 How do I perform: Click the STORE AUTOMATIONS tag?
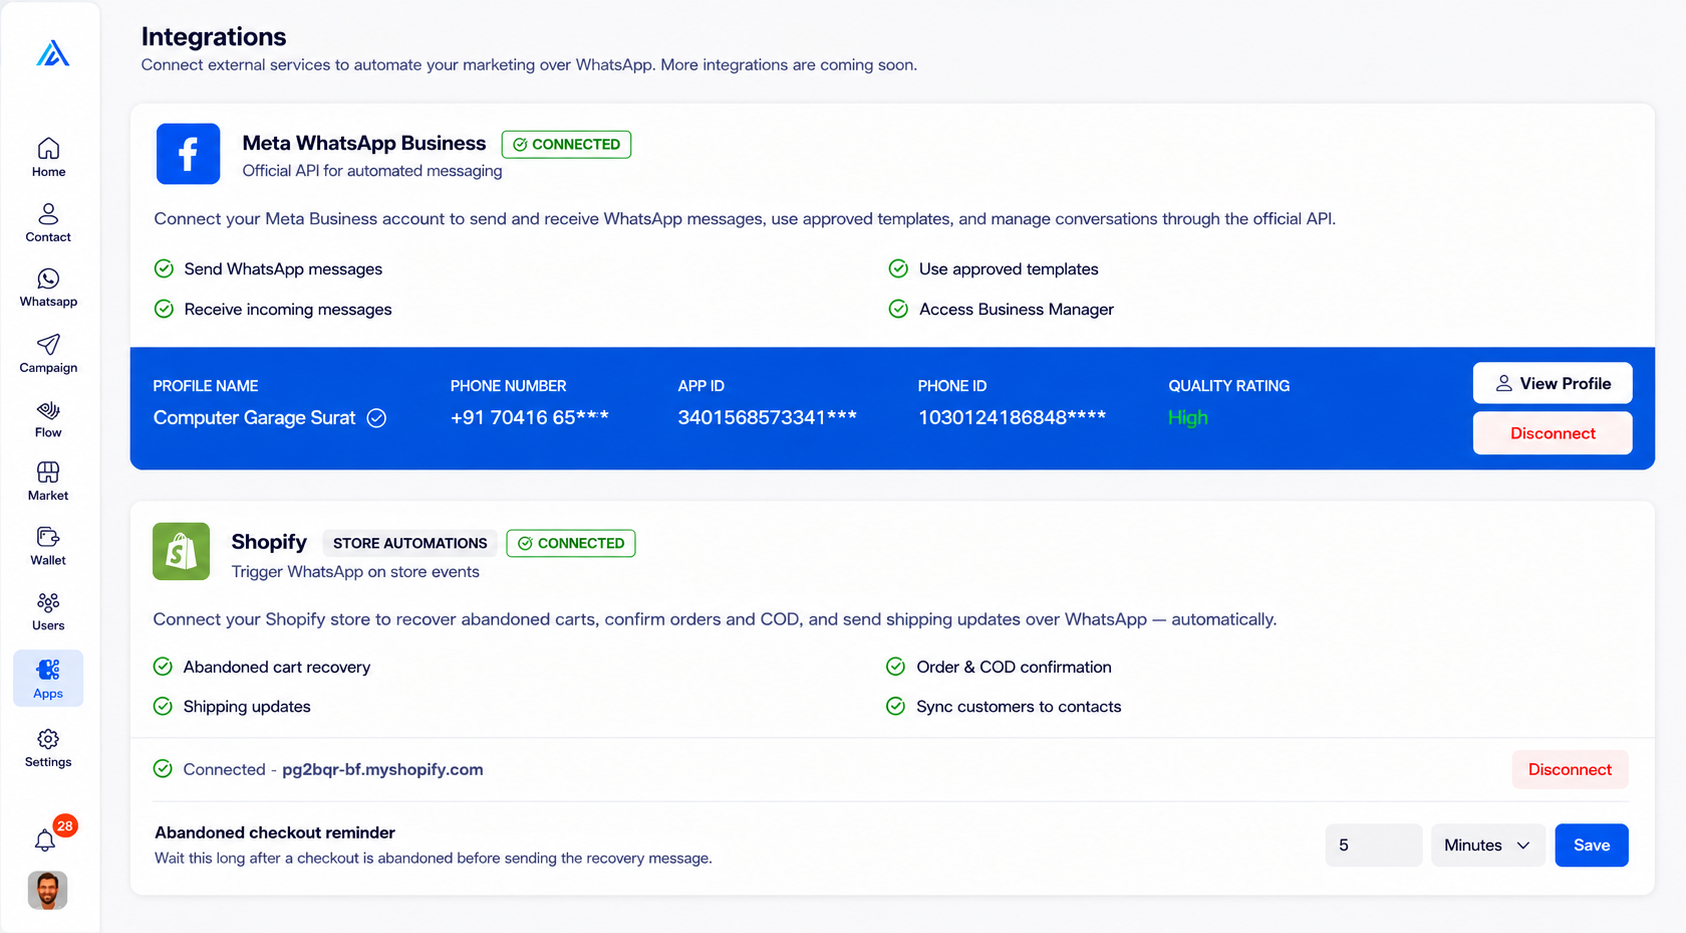pyautogui.click(x=410, y=543)
